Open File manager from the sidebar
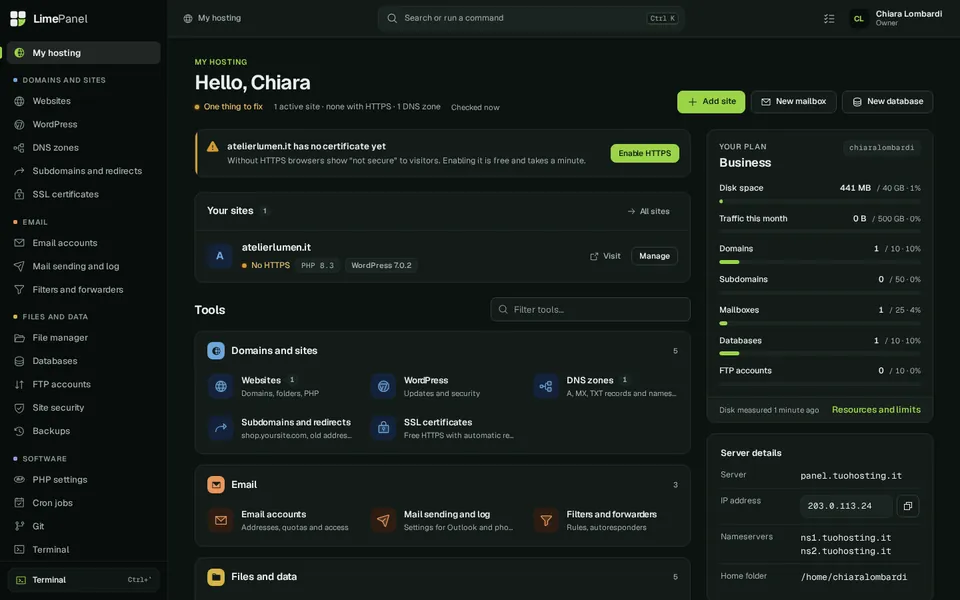The width and height of the screenshot is (960, 600). click(83, 338)
